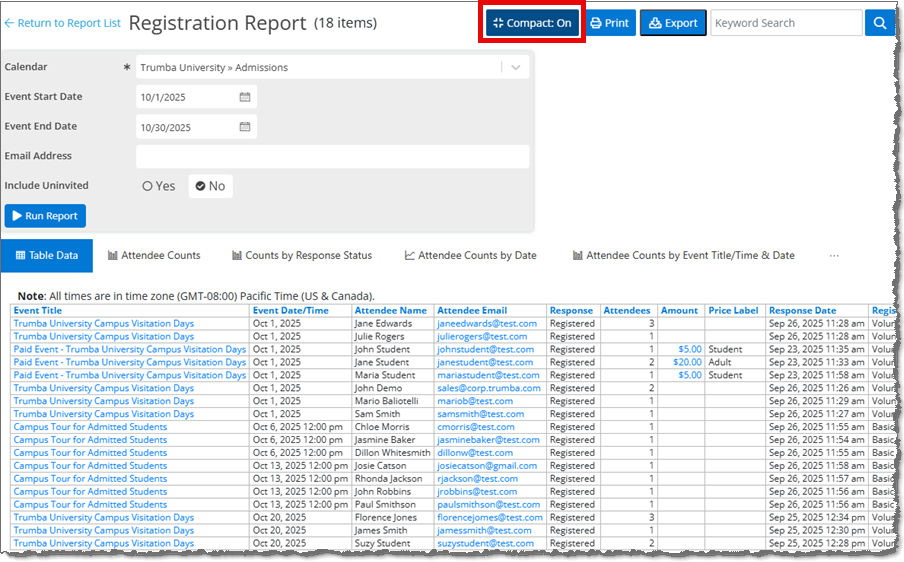Select the Table Data tab
904x562 pixels.
click(46, 256)
